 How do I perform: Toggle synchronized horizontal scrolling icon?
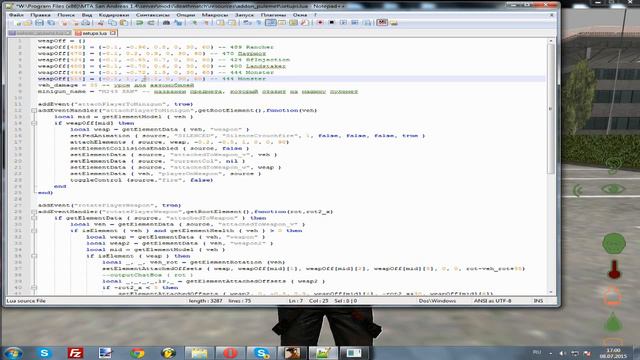click(x=232, y=23)
